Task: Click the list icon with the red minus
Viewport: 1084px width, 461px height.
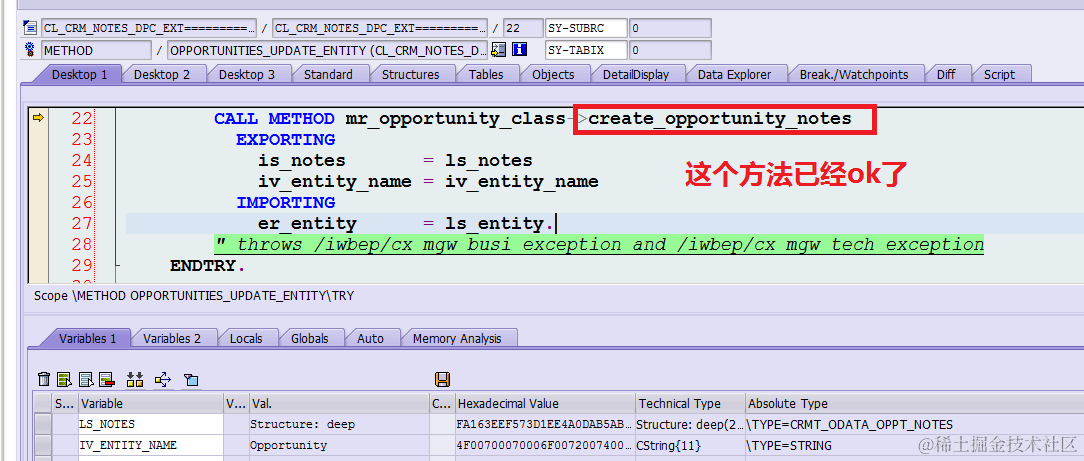Action: click(x=106, y=379)
